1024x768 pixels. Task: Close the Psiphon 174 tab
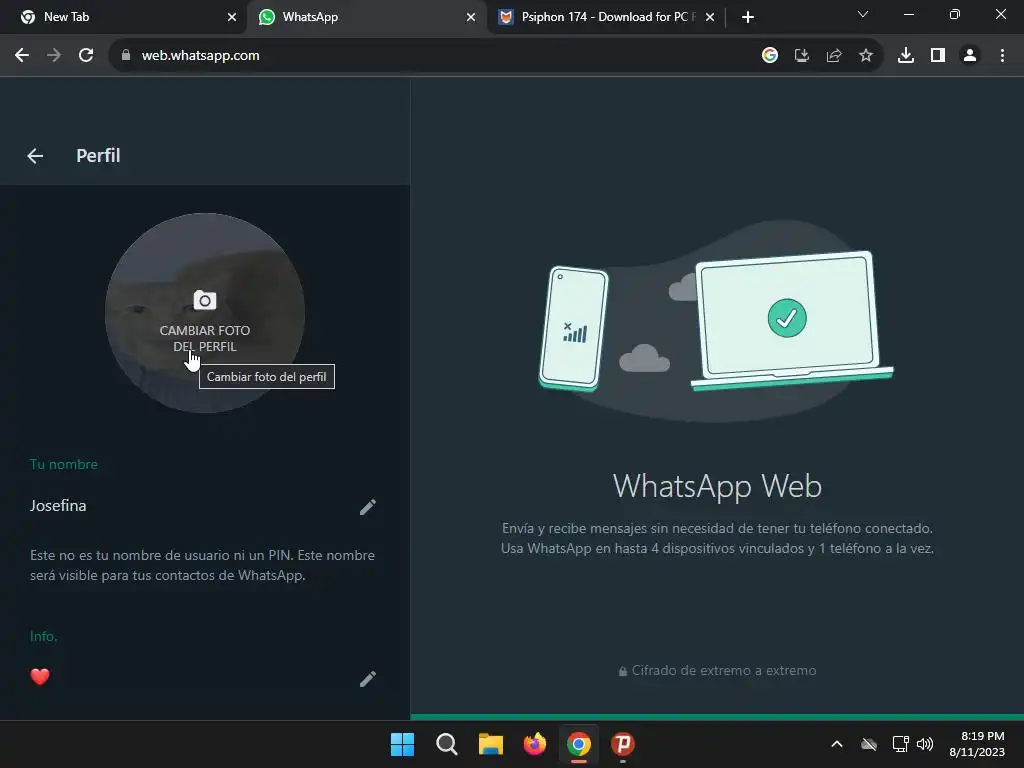(710, 17)
